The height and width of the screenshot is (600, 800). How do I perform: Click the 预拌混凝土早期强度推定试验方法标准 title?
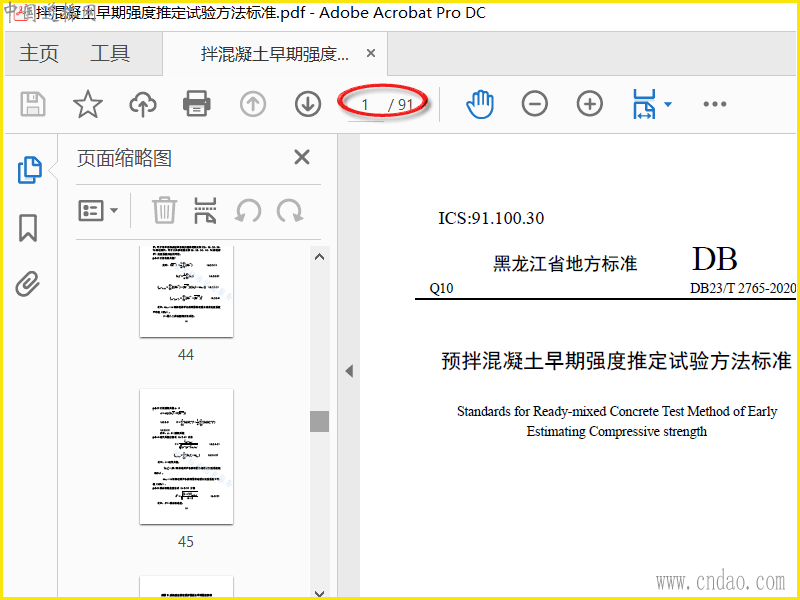click(616, 361)
